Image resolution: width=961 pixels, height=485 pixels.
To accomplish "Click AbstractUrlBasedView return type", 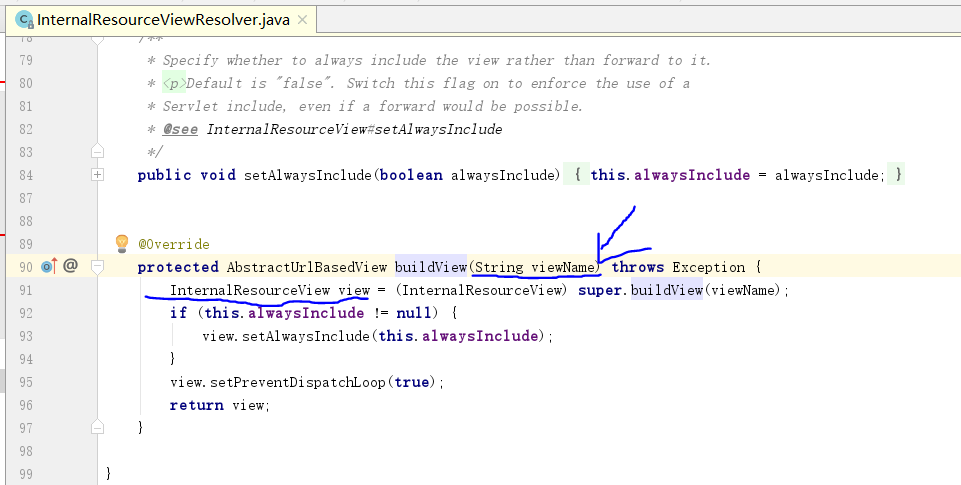I will click(307, 267).
